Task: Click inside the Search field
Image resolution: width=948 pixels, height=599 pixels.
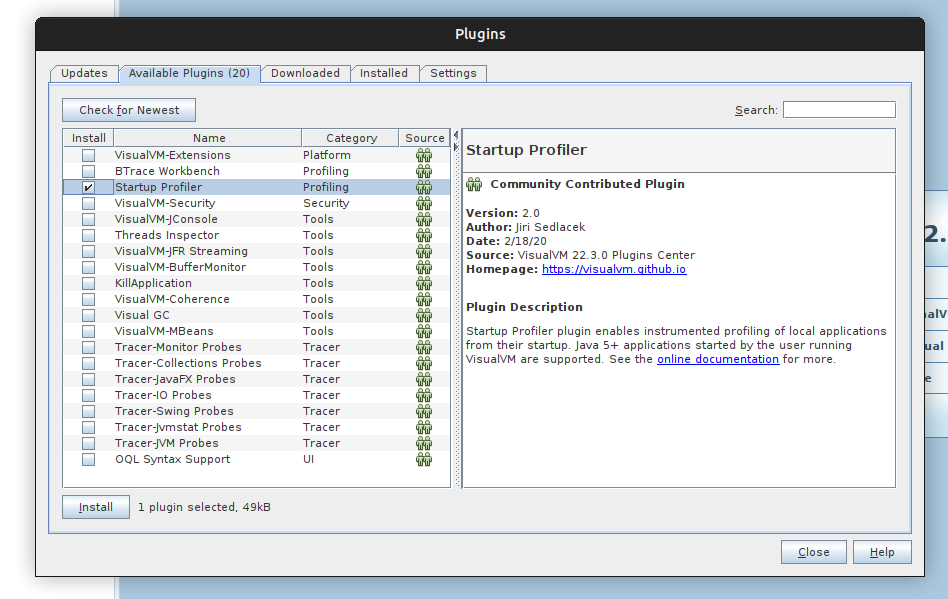Action: click(x=838, y=109)
